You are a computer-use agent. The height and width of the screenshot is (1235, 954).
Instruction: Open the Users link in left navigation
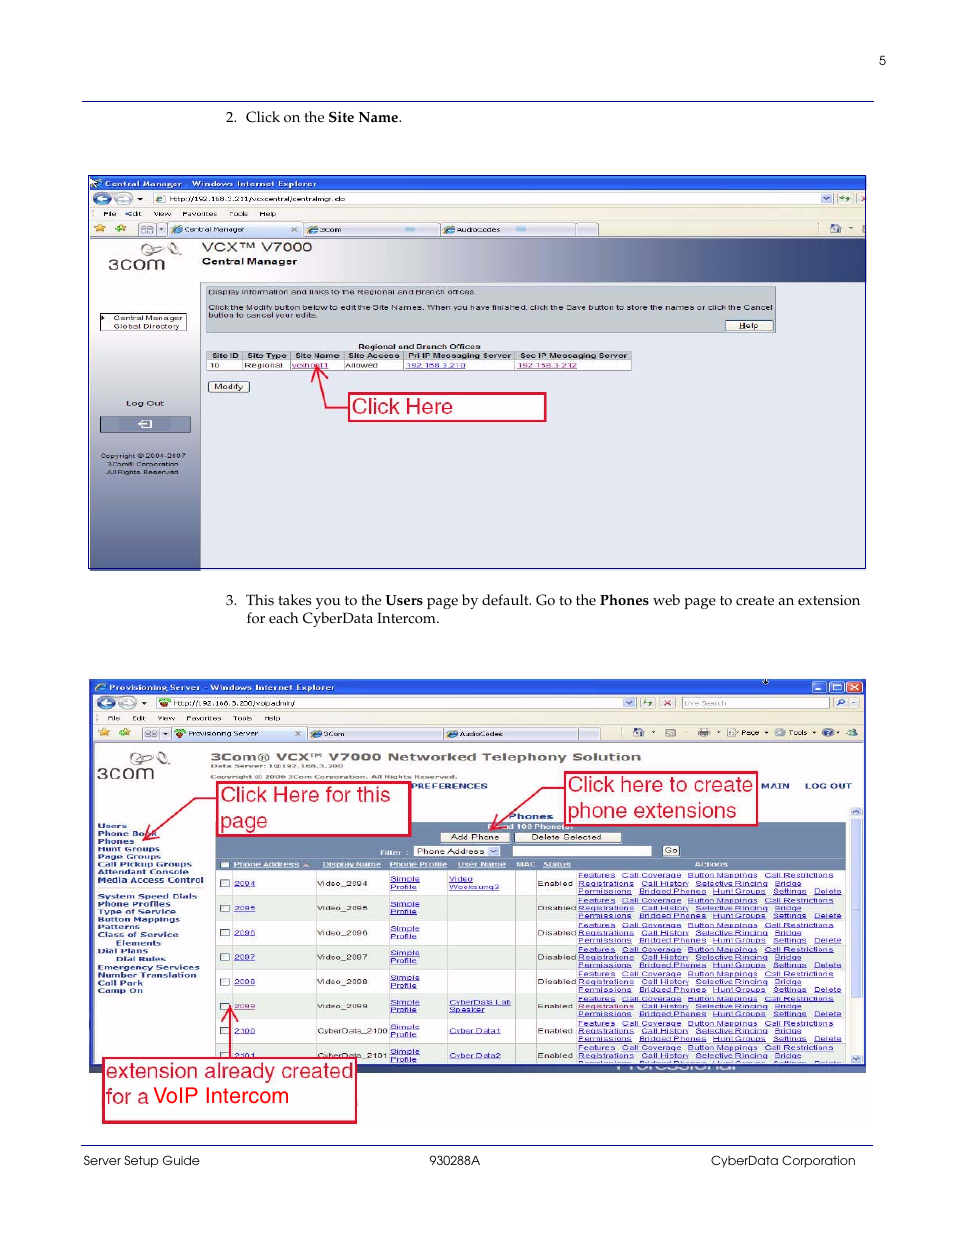coord(112,826)
